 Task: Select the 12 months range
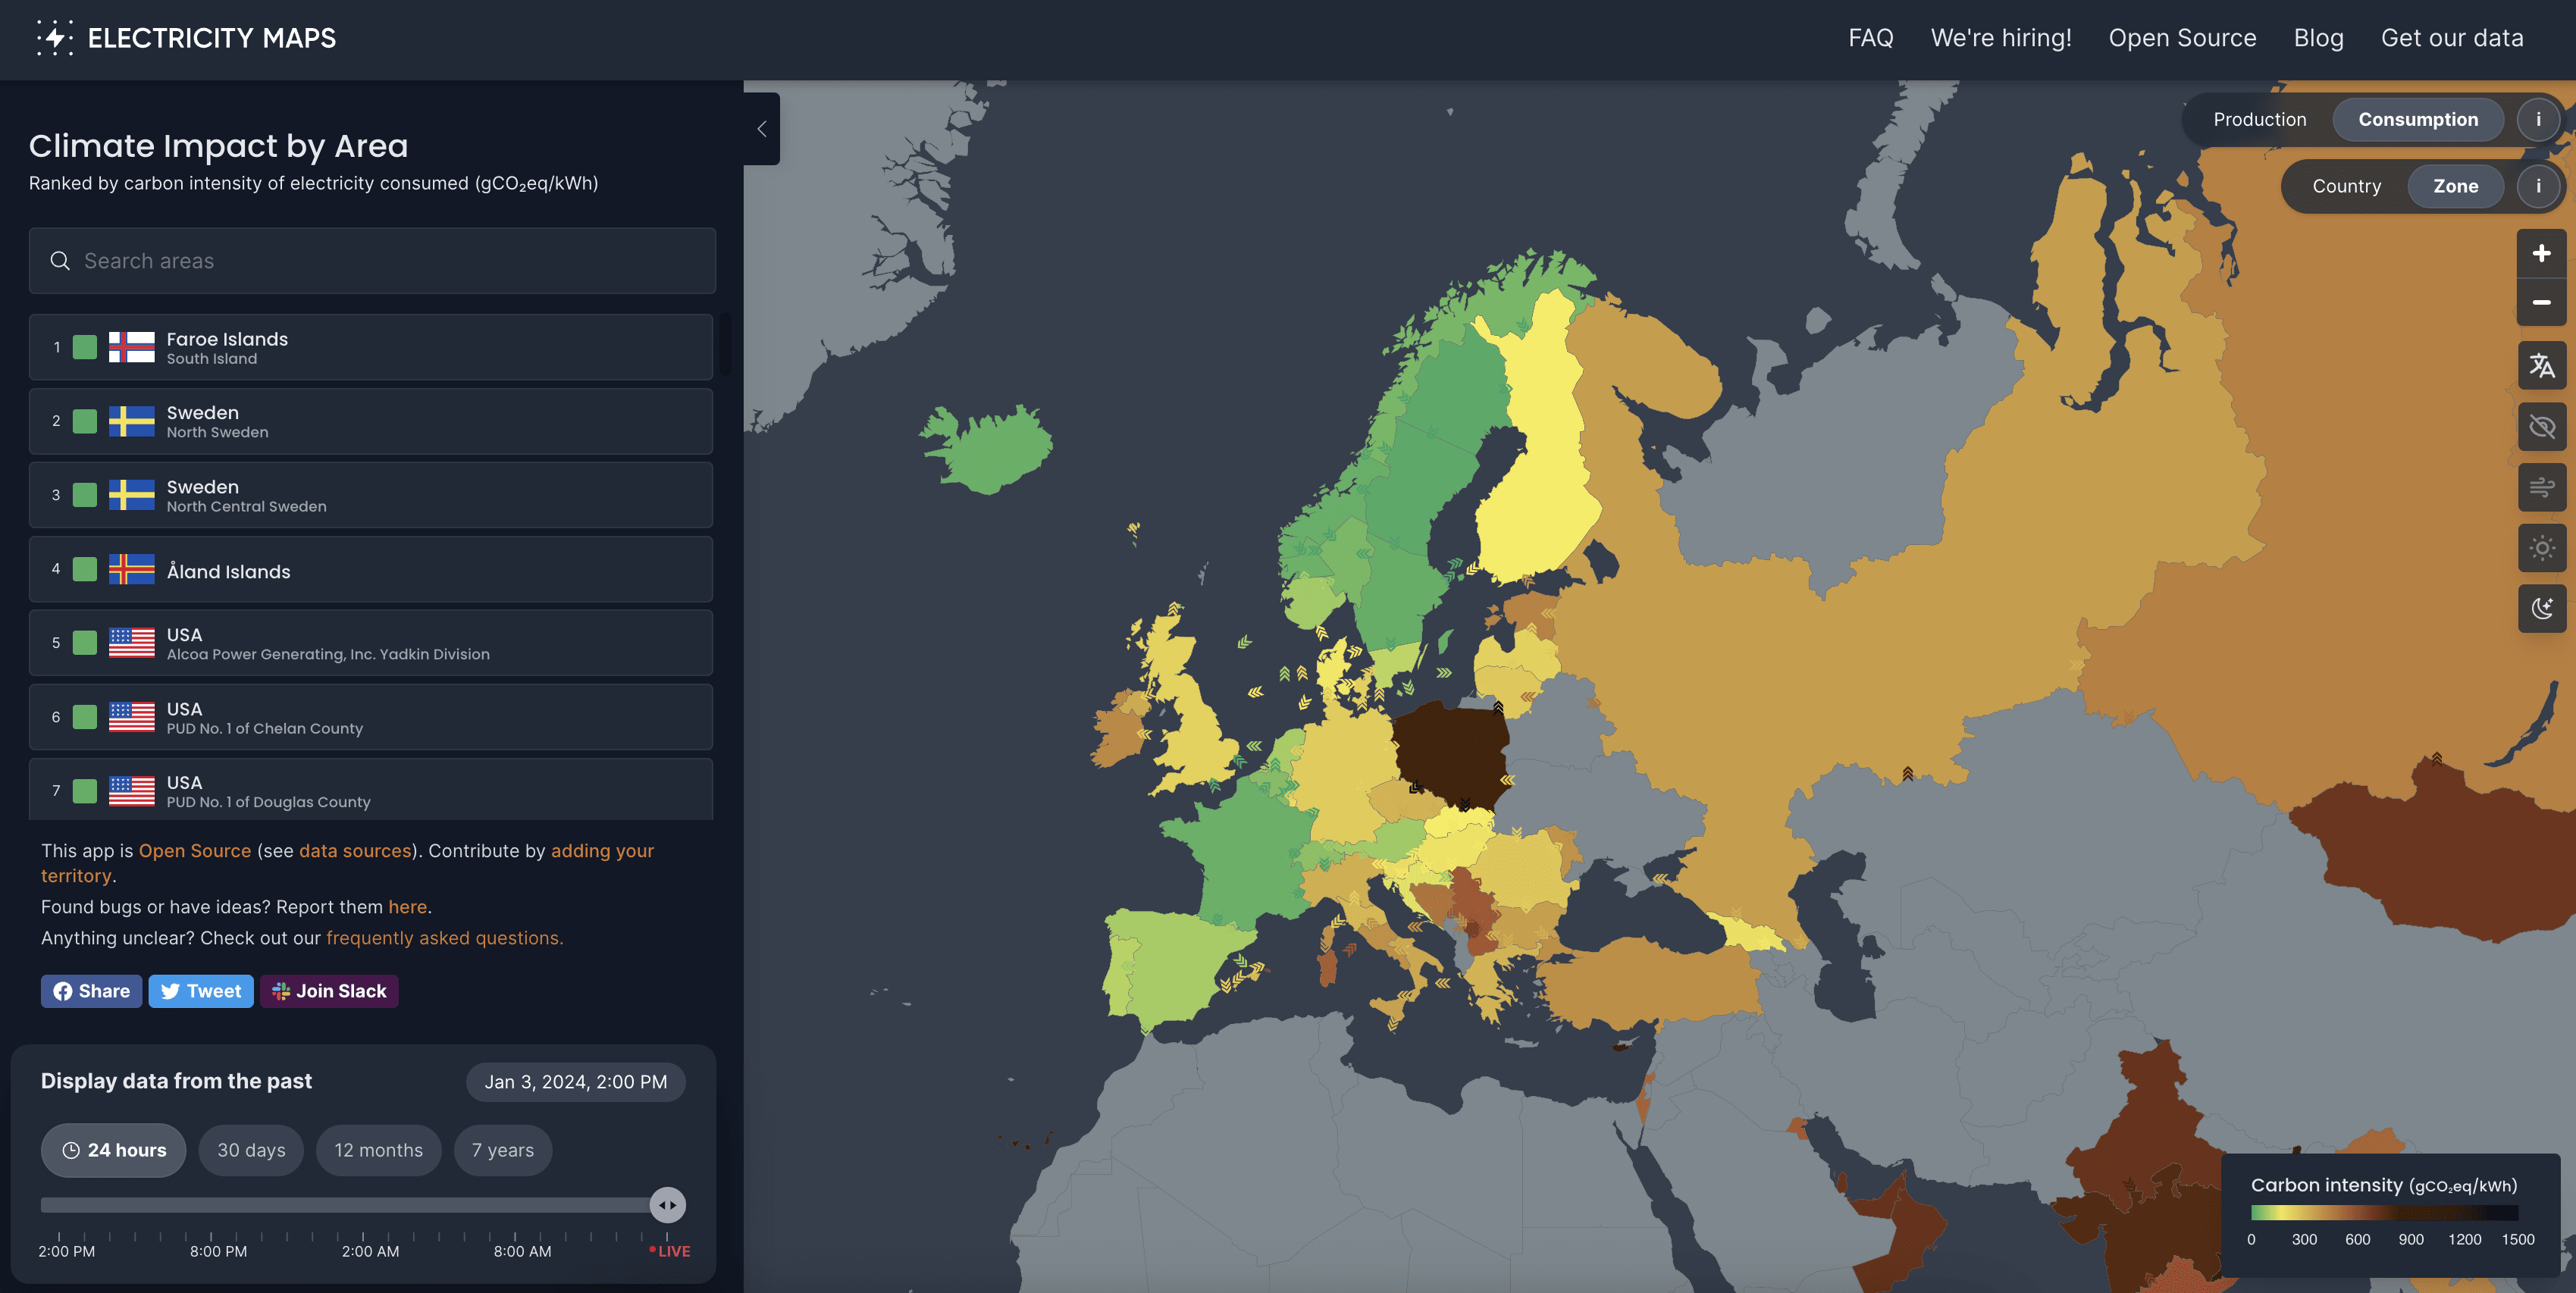click(x=378, y=1150)
